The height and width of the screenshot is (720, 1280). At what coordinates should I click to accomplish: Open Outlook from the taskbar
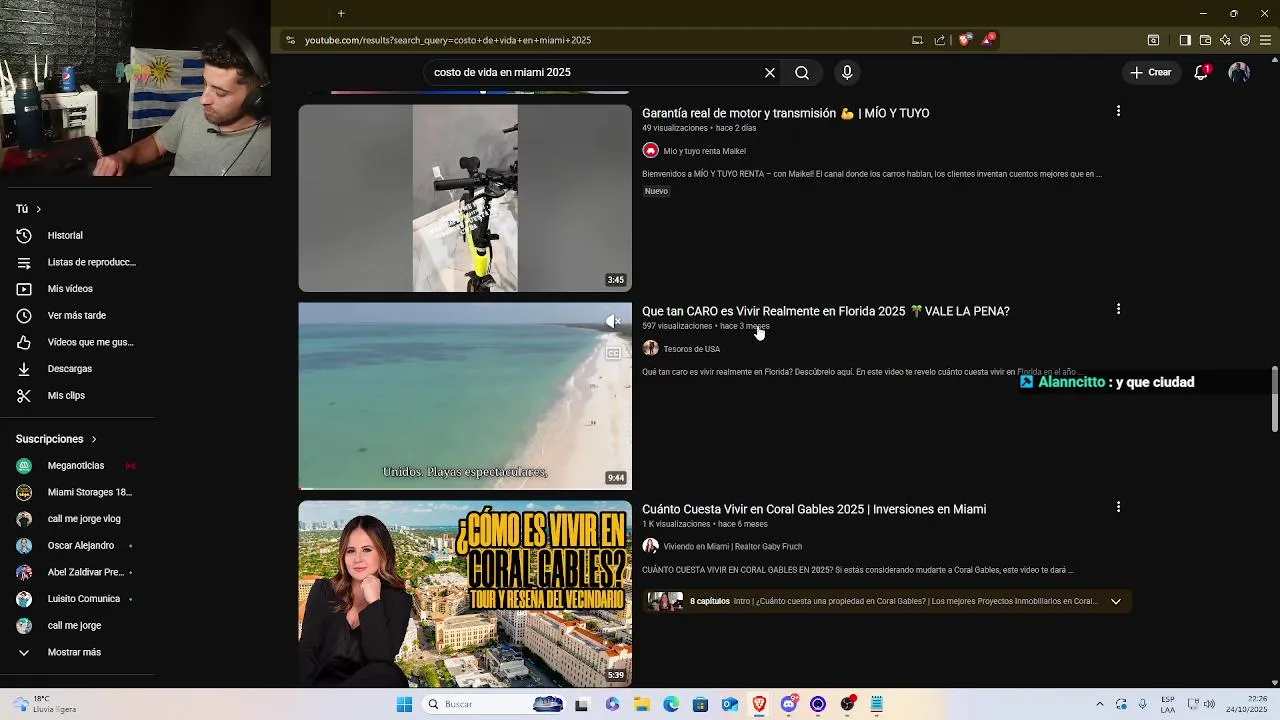pos(730,704)
